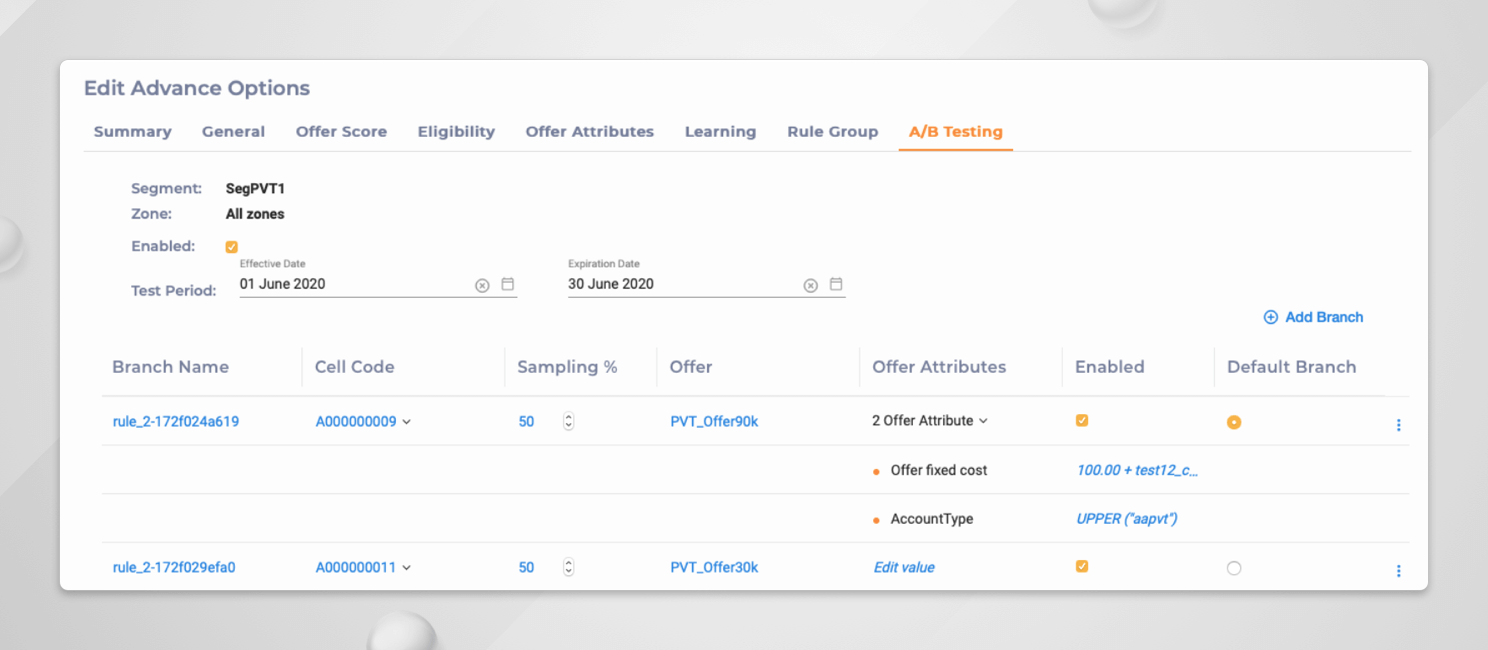1488x650 pixels.
Task: Open the PVT_Offer90k offer link
Action: point(714,422)
